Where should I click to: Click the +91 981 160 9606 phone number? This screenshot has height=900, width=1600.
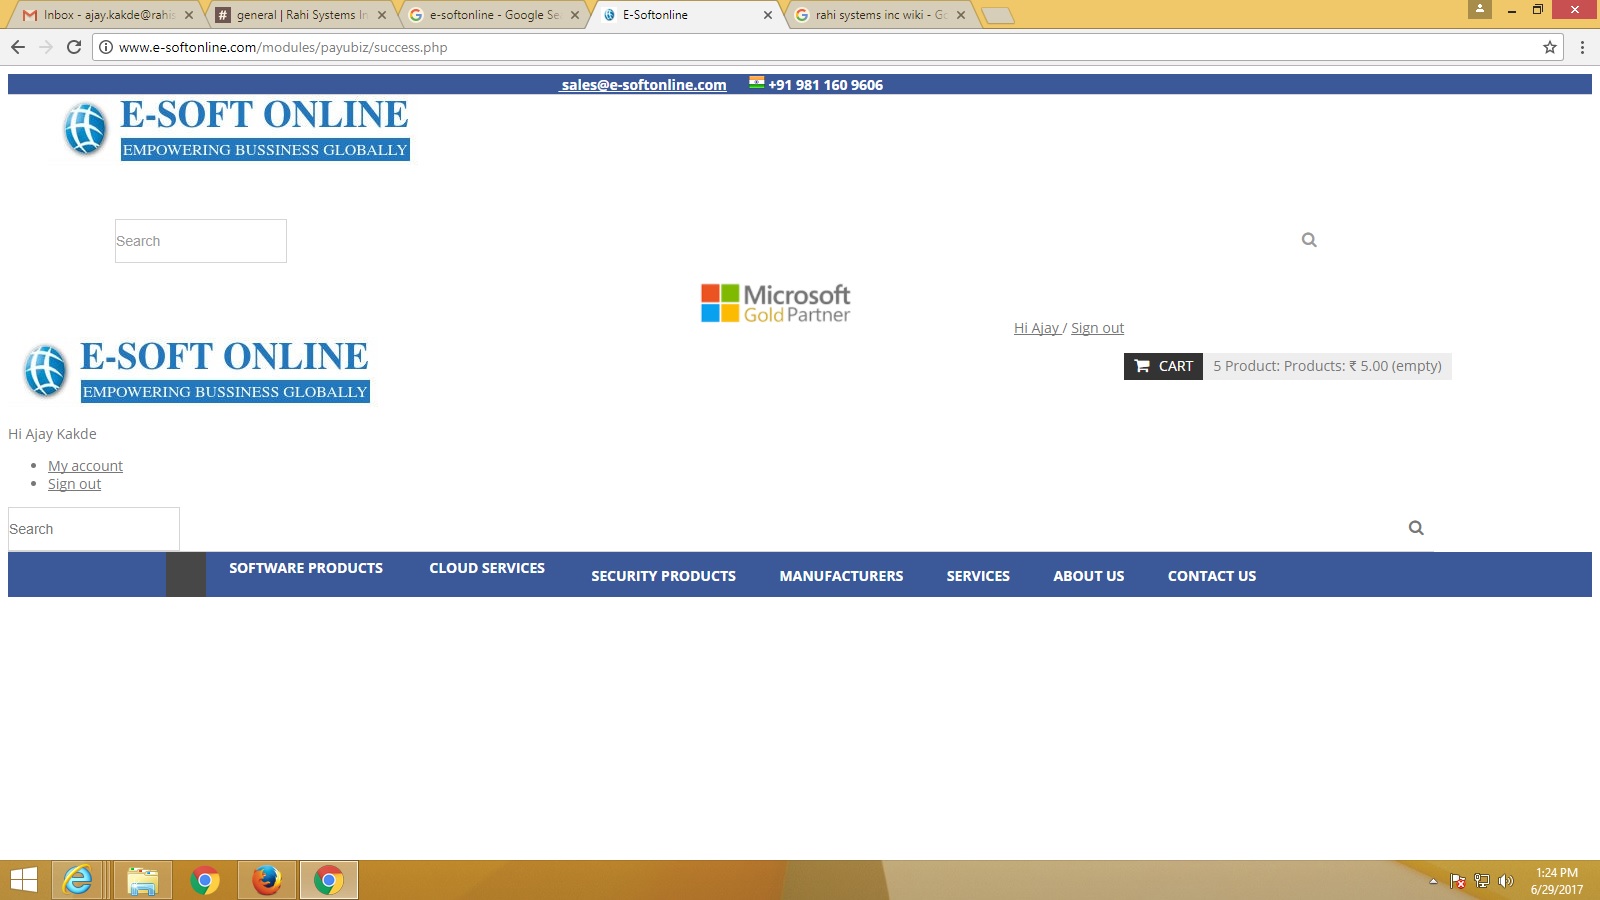point(825,85)
